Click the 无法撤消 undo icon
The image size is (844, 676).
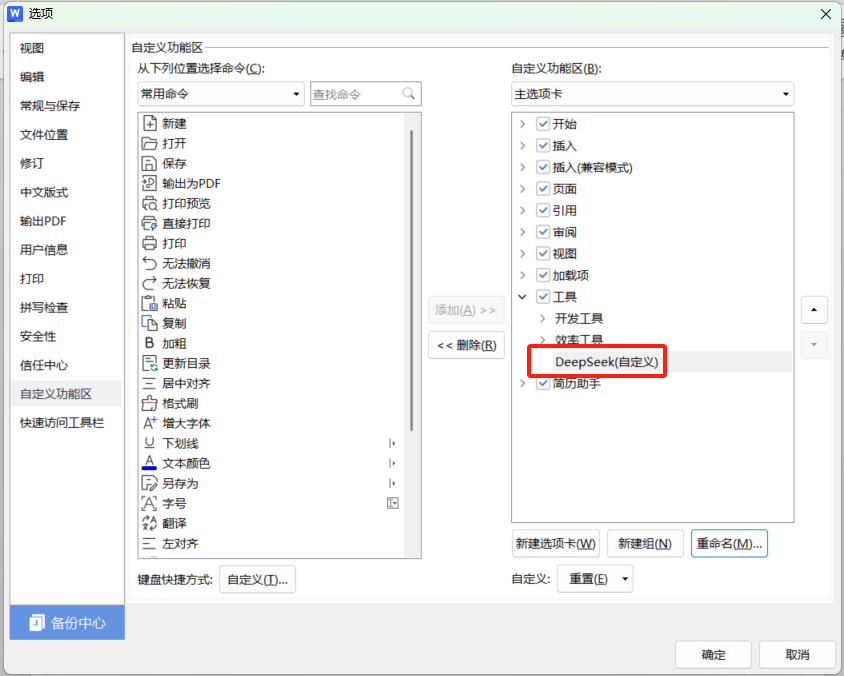click(149, 263)
